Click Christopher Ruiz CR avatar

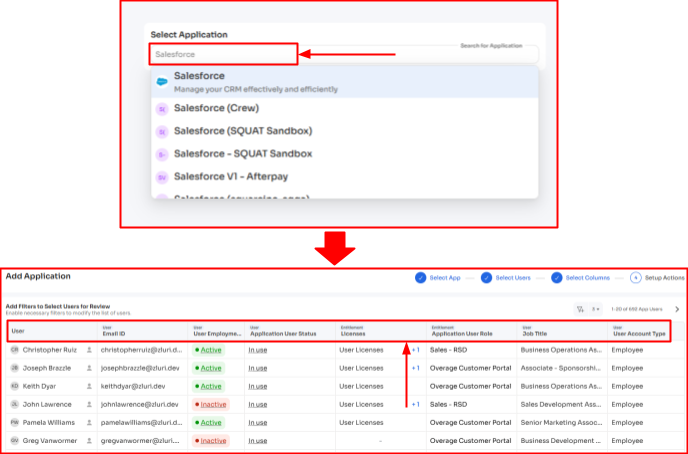[x=14, y=350]
